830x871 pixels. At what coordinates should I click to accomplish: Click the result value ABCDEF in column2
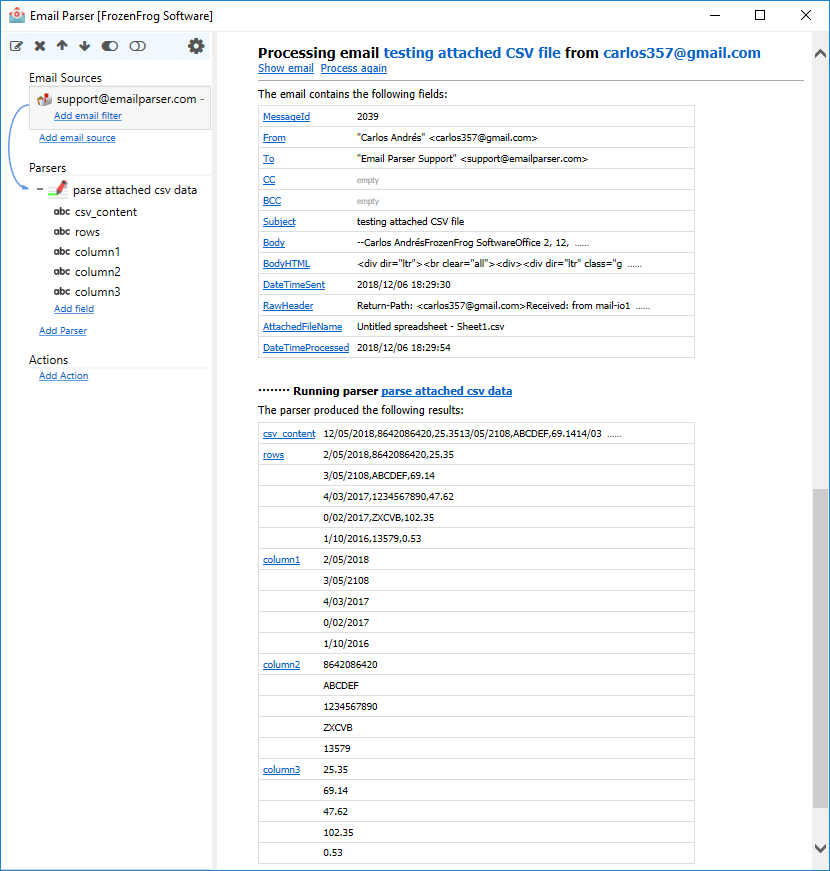341,686
